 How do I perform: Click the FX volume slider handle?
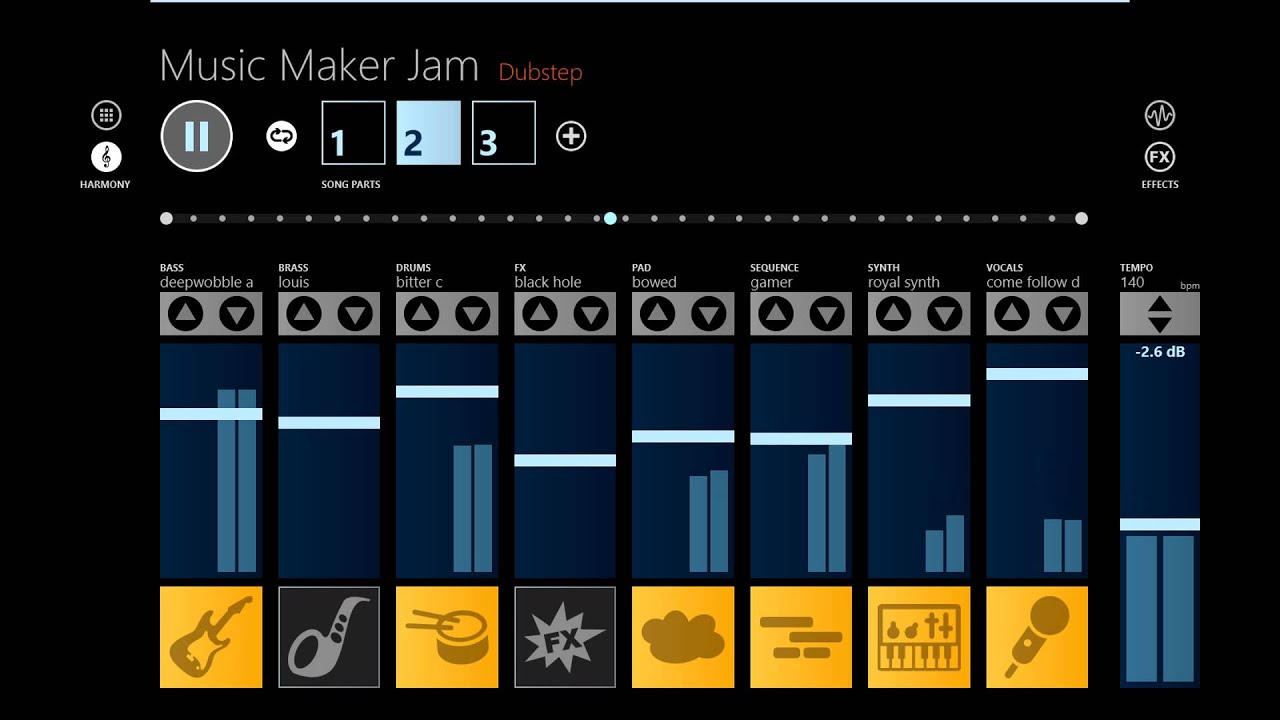click(565, 461)
